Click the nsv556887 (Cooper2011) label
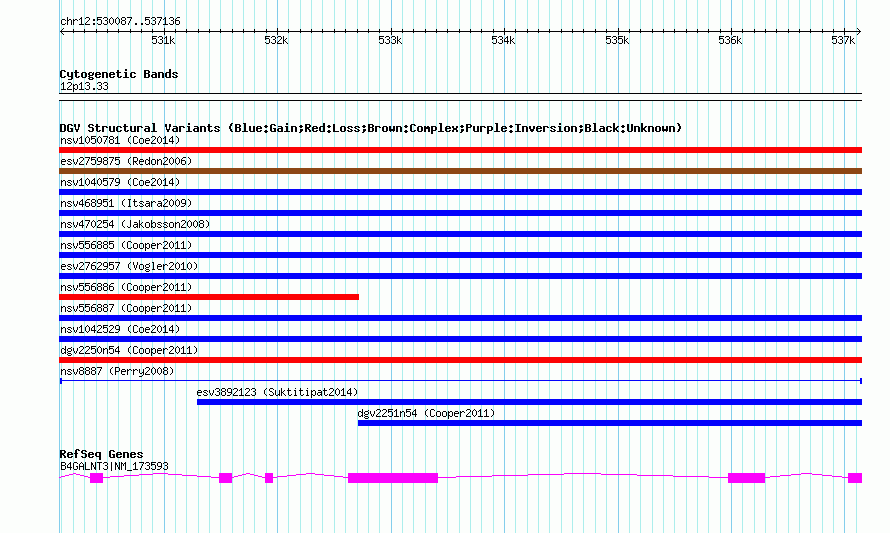 [x=126, y=308]
